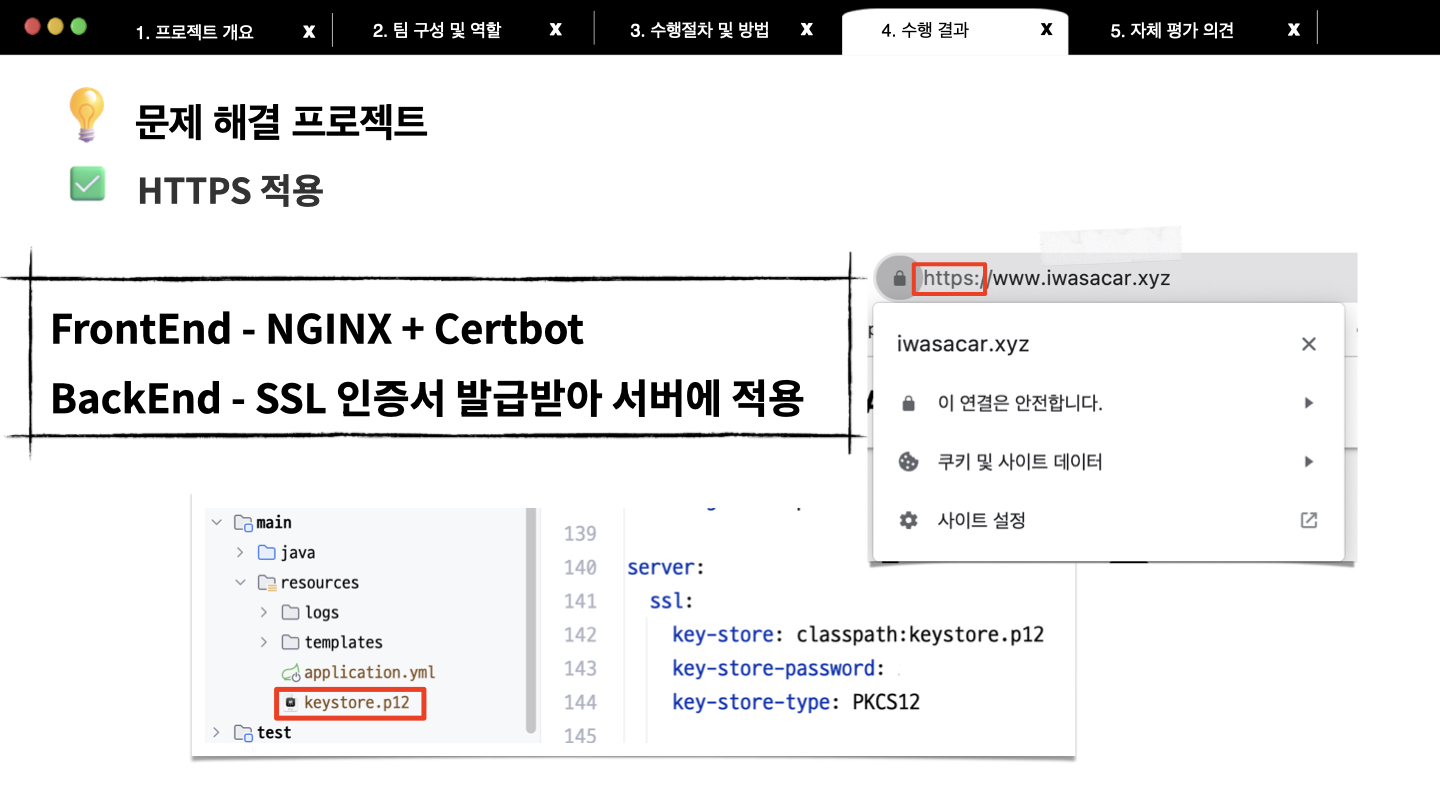Select the 'logs' folder
This screenshot has width=1440, height=810.
[x=321, y=612]
